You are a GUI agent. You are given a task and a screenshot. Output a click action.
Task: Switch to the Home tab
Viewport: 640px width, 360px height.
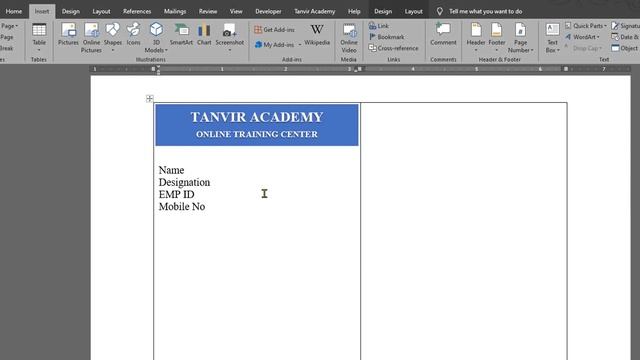[14, 11]
